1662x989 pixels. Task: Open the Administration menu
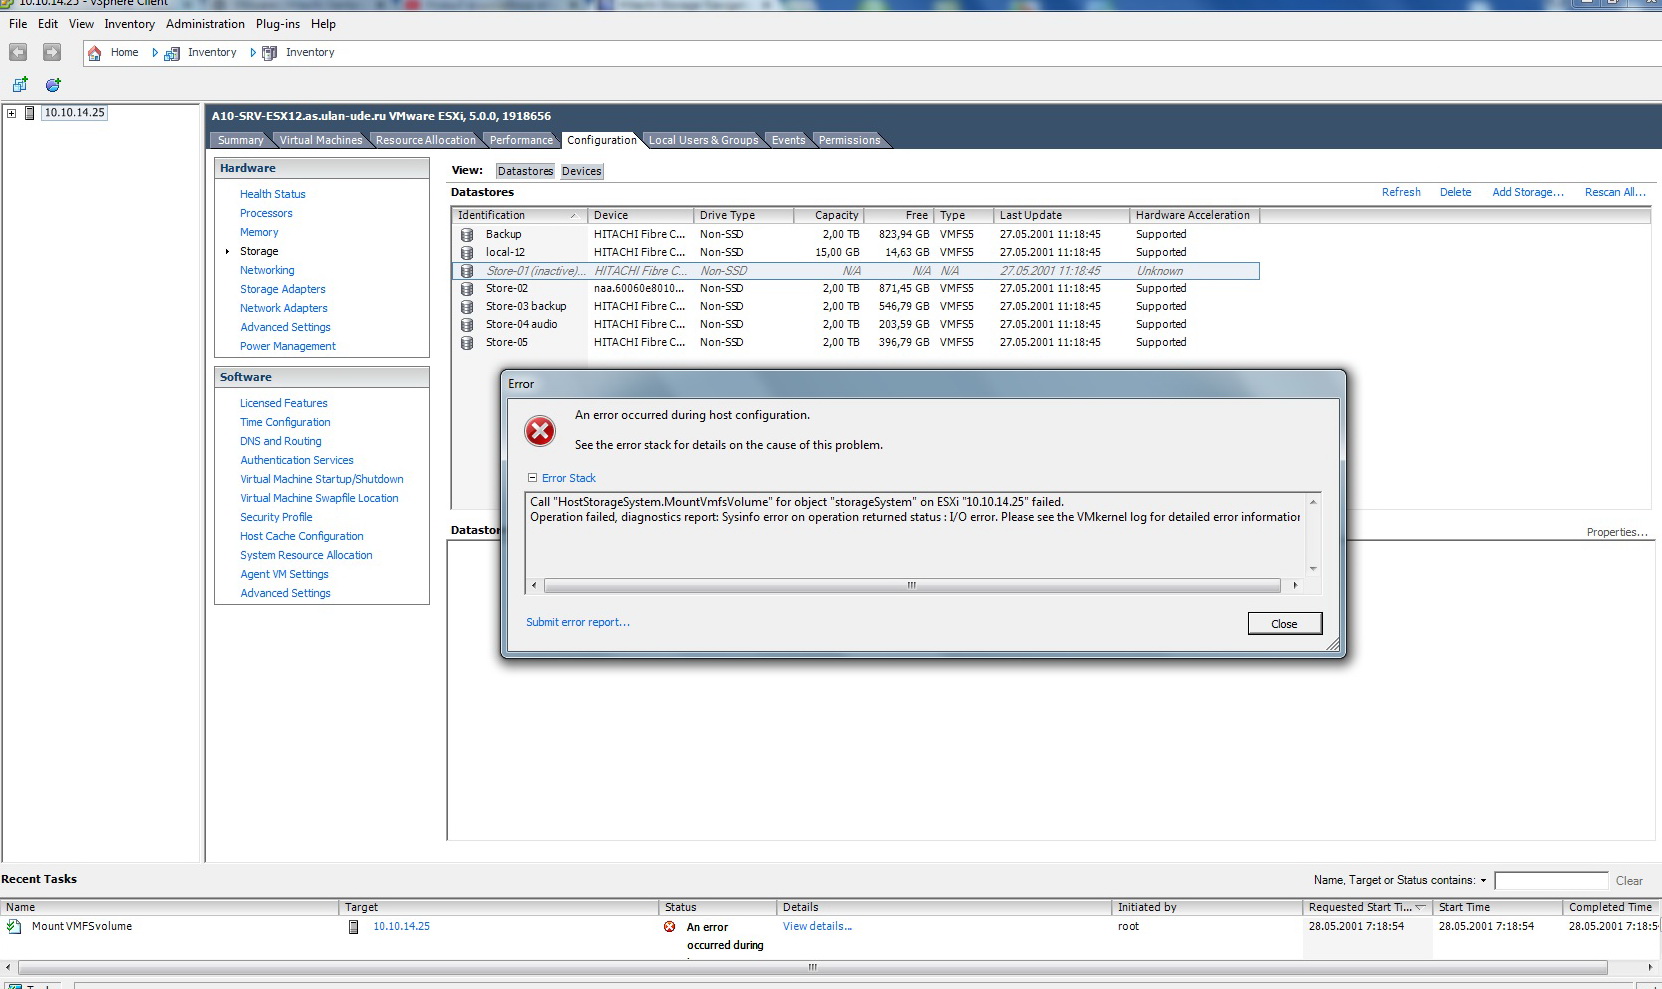coord(205,24)
